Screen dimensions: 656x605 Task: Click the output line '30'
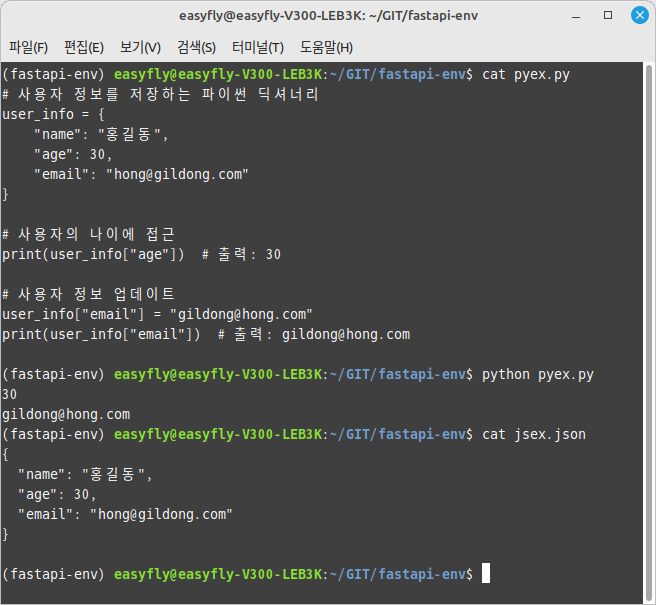coord(10,395)
